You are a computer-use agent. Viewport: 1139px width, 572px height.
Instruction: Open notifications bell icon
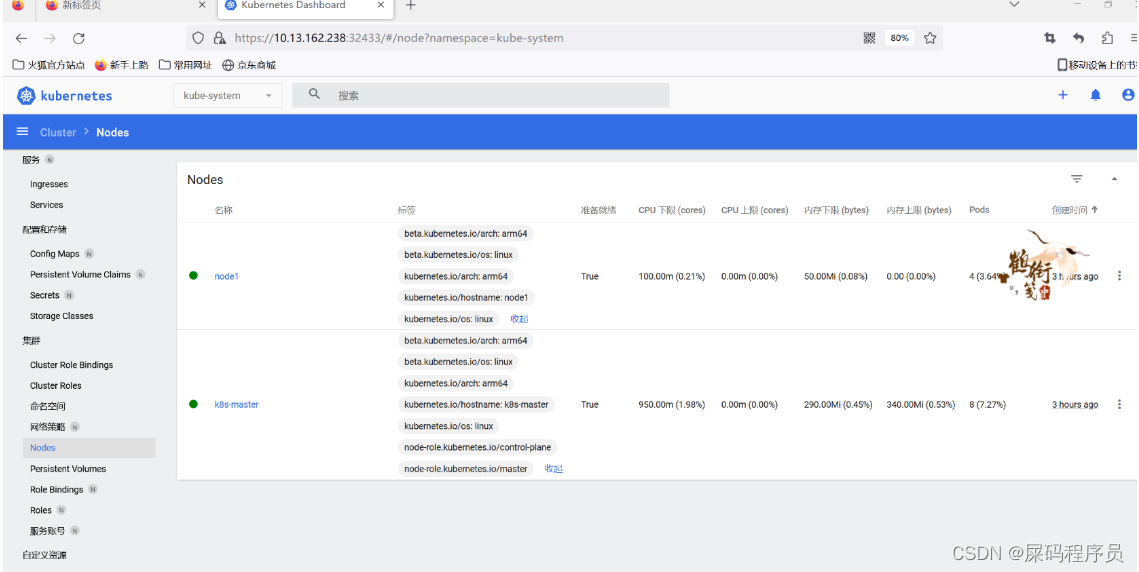tap(1095, 94)
